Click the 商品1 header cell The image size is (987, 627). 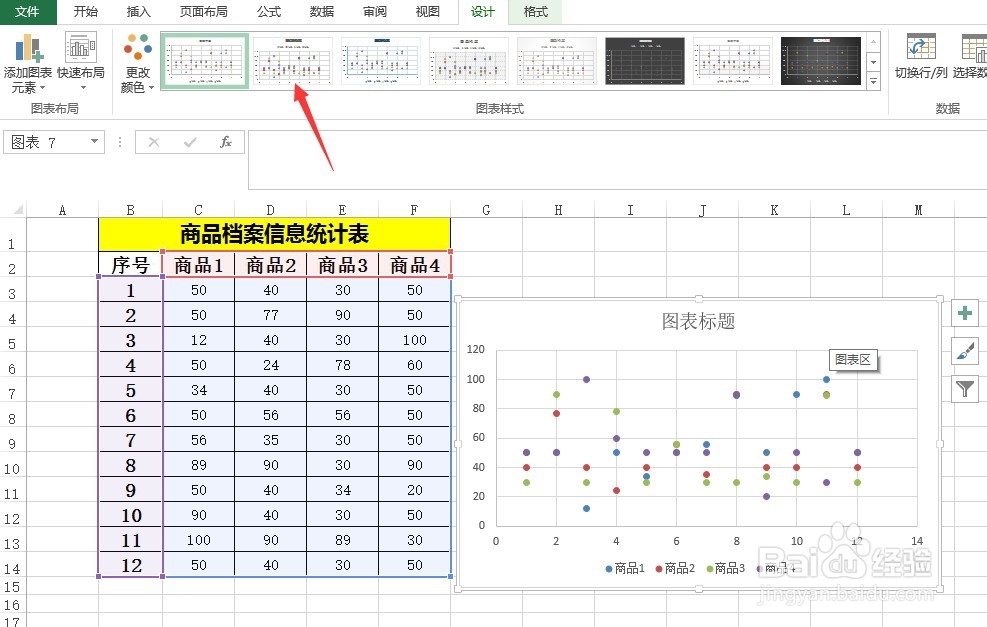[x=198, y=264]
